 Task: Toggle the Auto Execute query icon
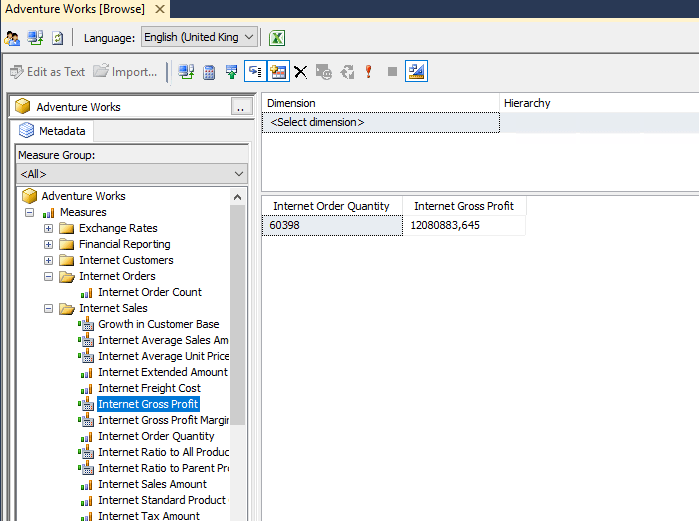[255, 71]
